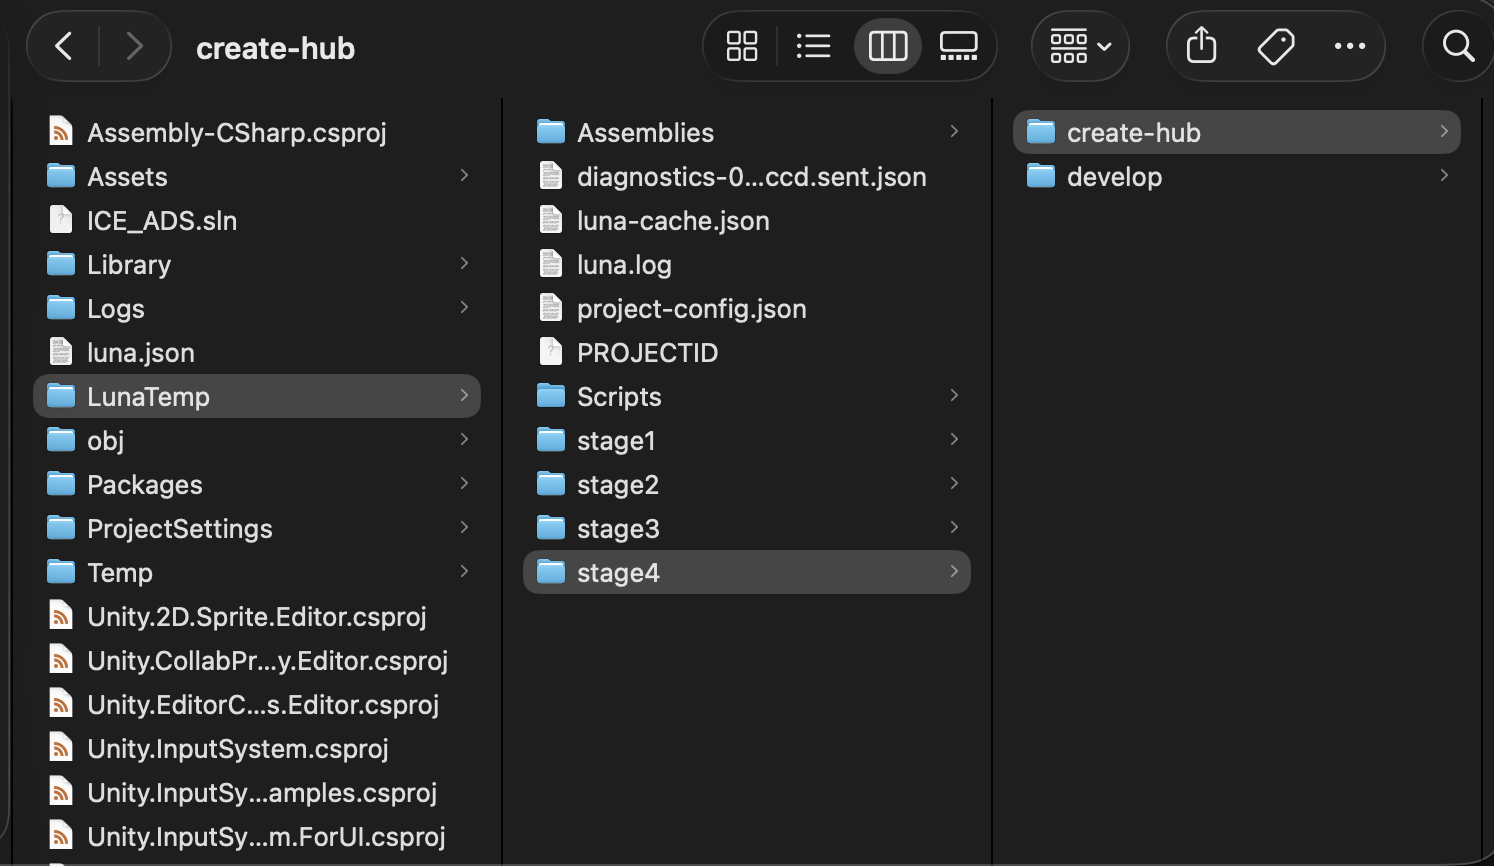Expand the Packages folder chevron
The width and height of the screenshot is (1494, 866).
tap(464, 483)
